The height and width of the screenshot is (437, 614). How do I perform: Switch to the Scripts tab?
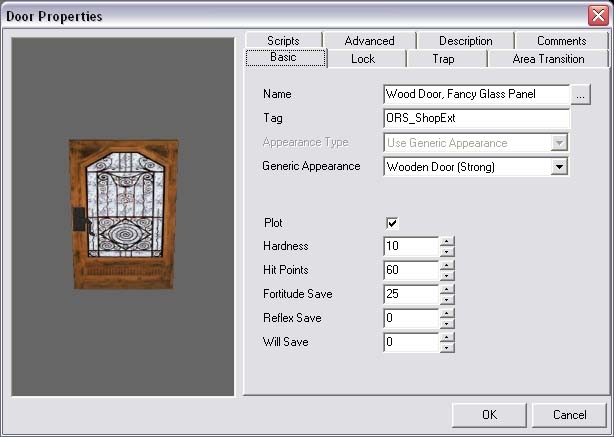pos(283,41)
